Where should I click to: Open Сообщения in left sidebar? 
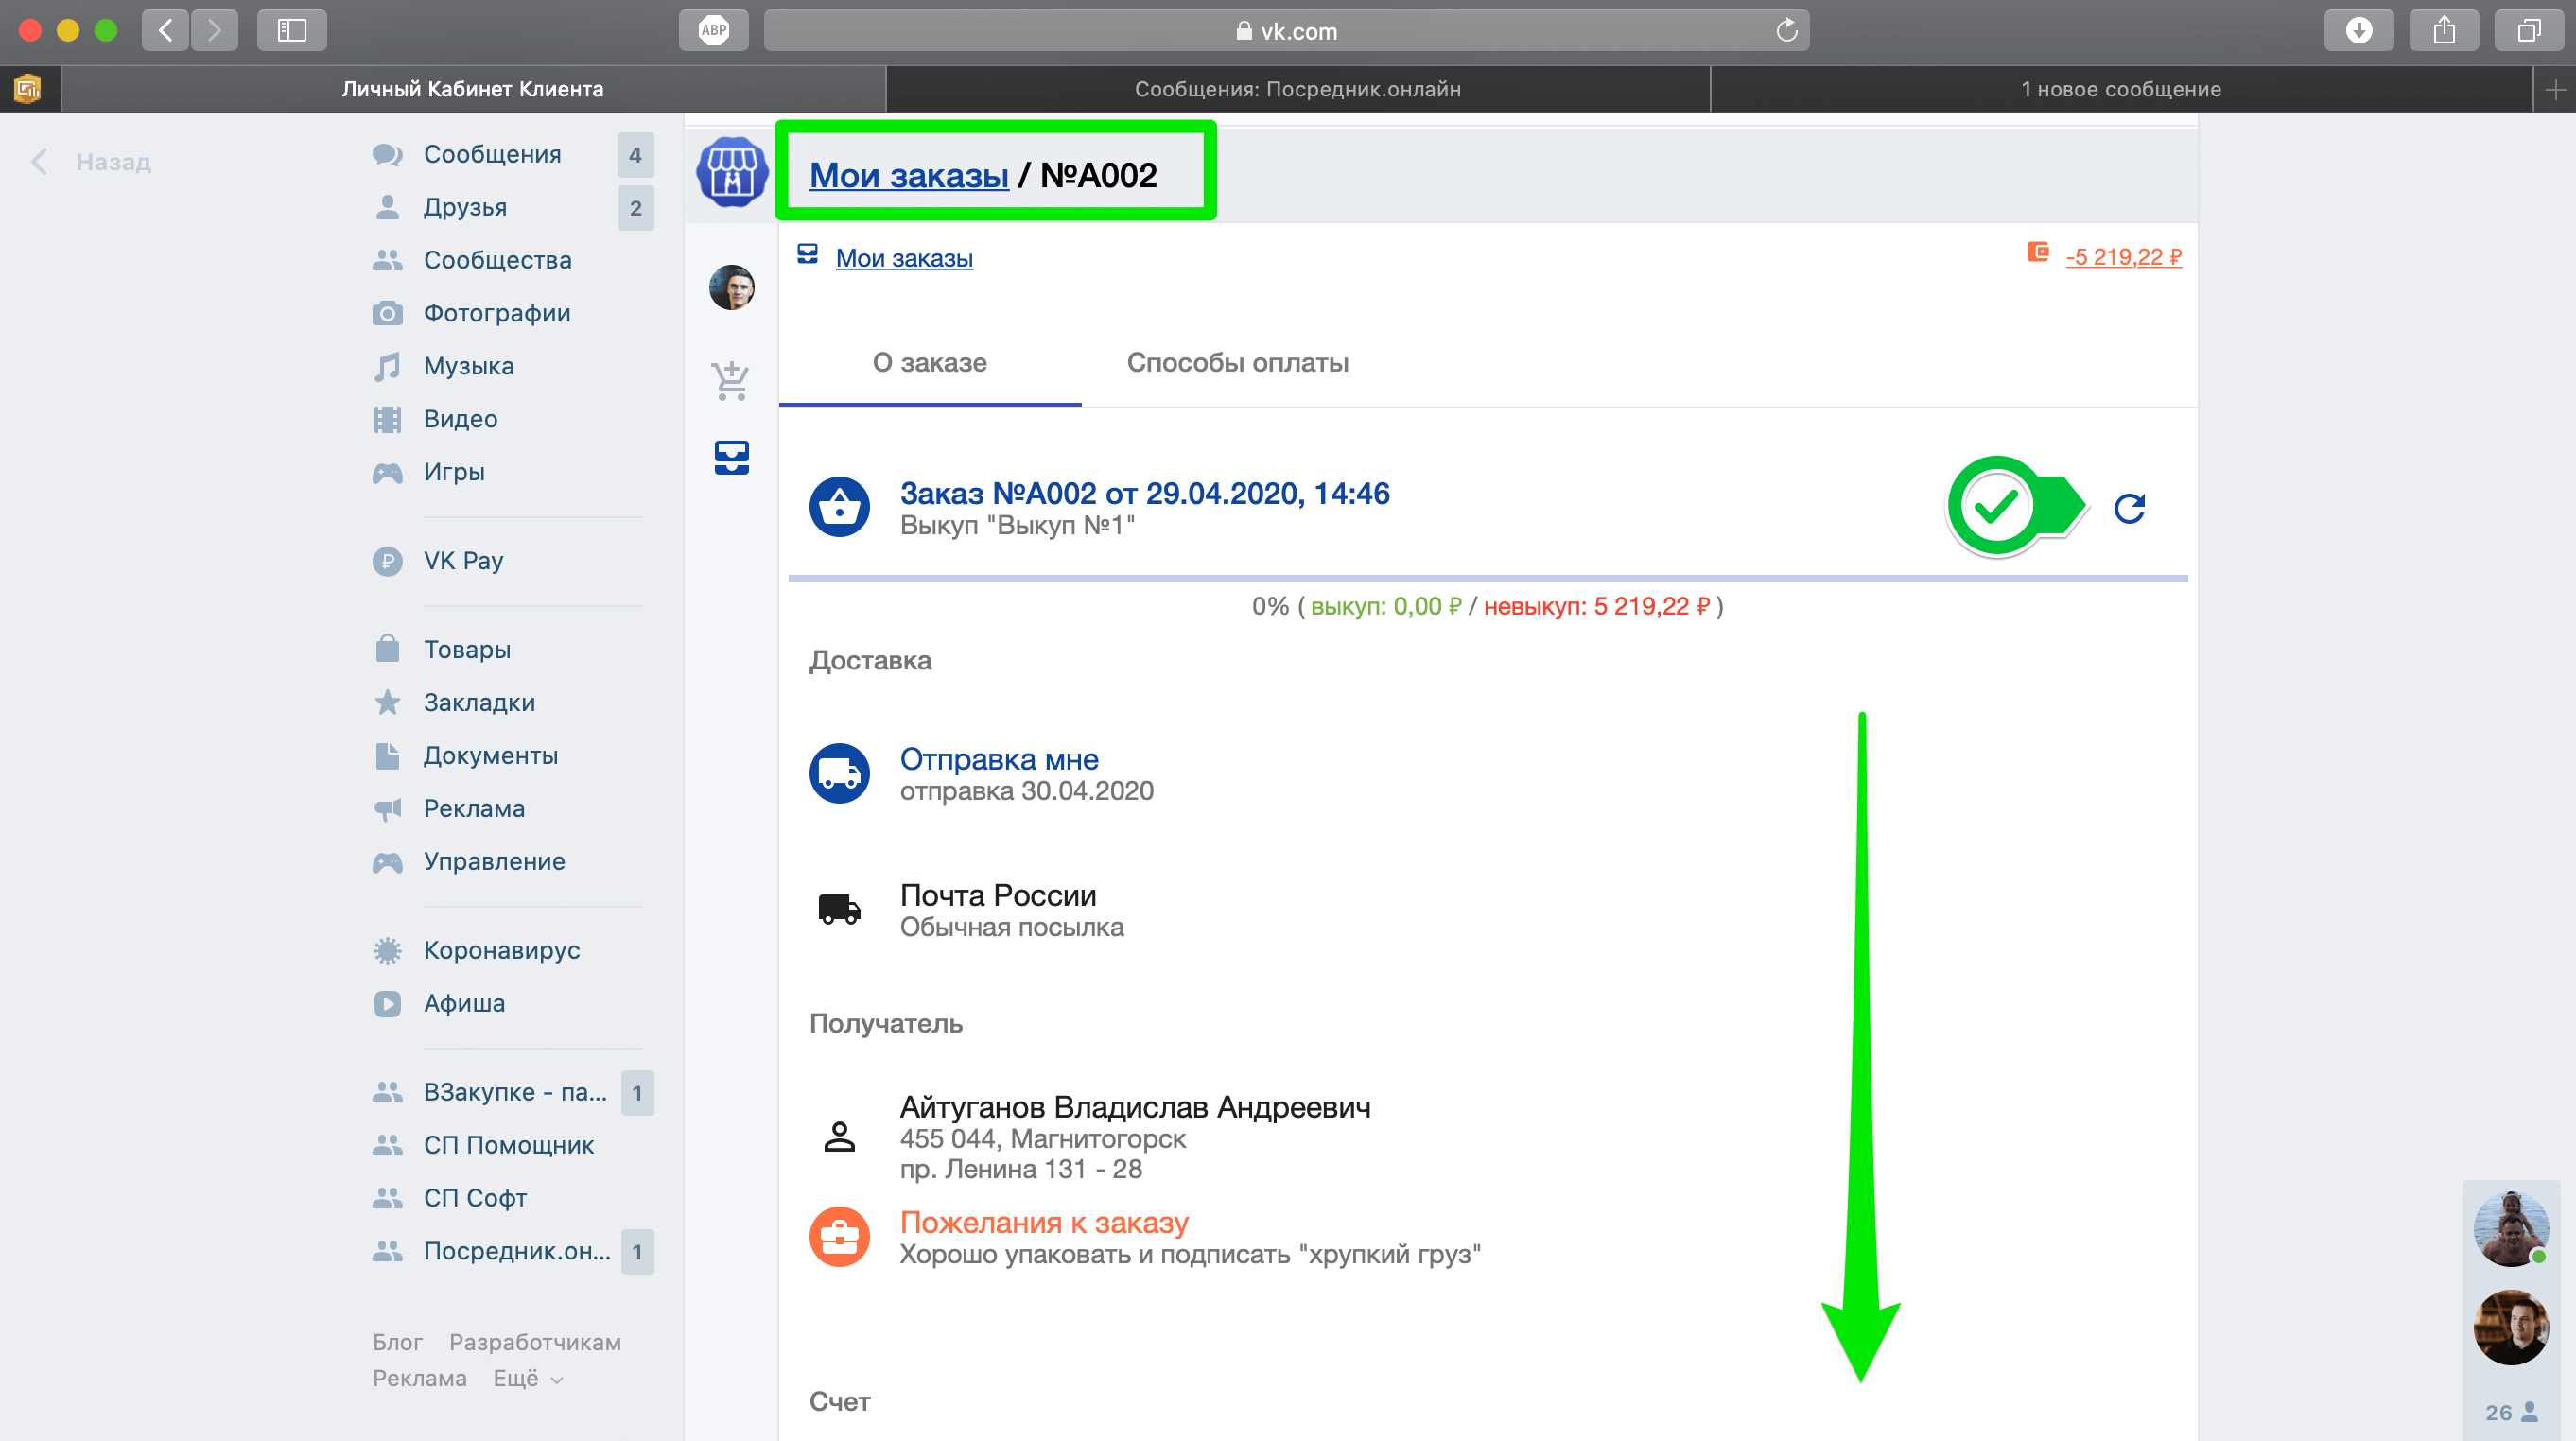click(x=492, y=154)
